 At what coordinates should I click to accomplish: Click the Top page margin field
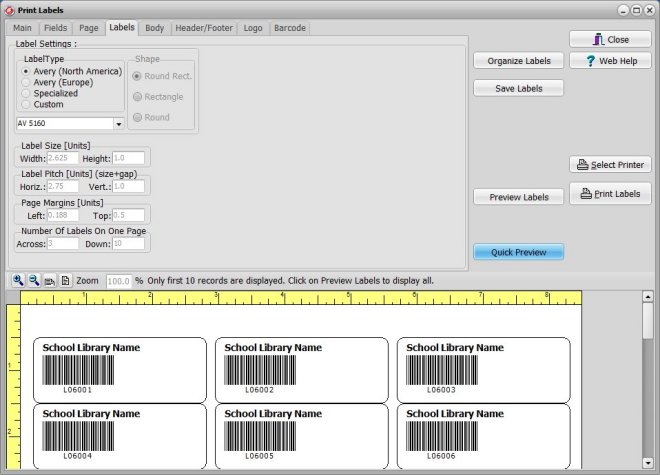pos(128,215)
